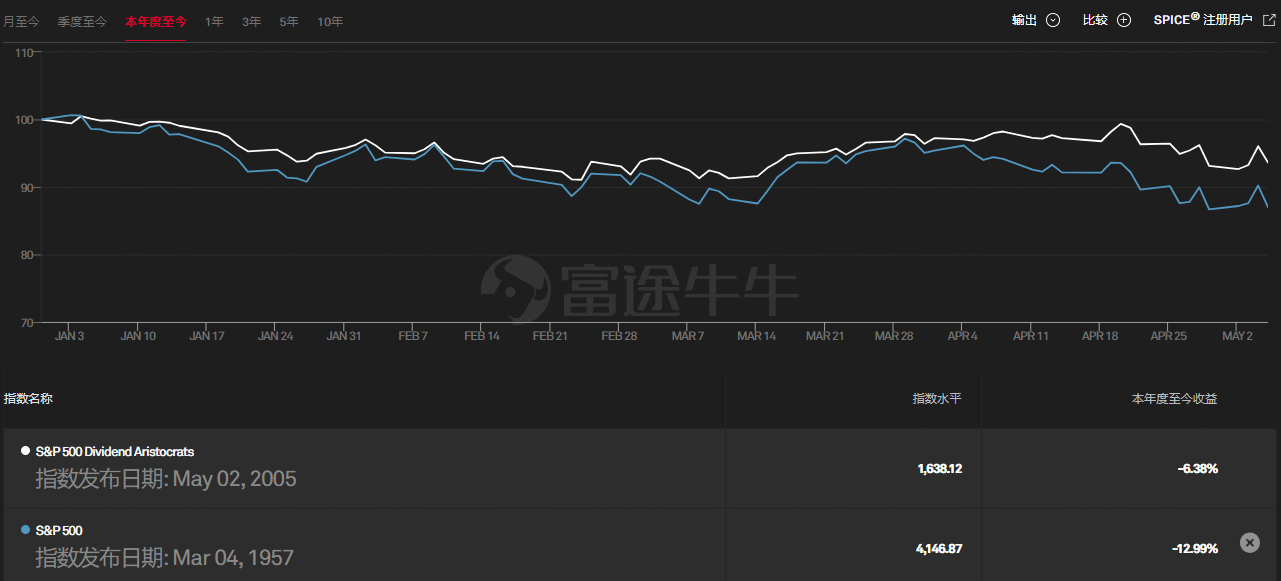
Task: Click the blue S&P 500 legend dot
Action: [25, 530]
